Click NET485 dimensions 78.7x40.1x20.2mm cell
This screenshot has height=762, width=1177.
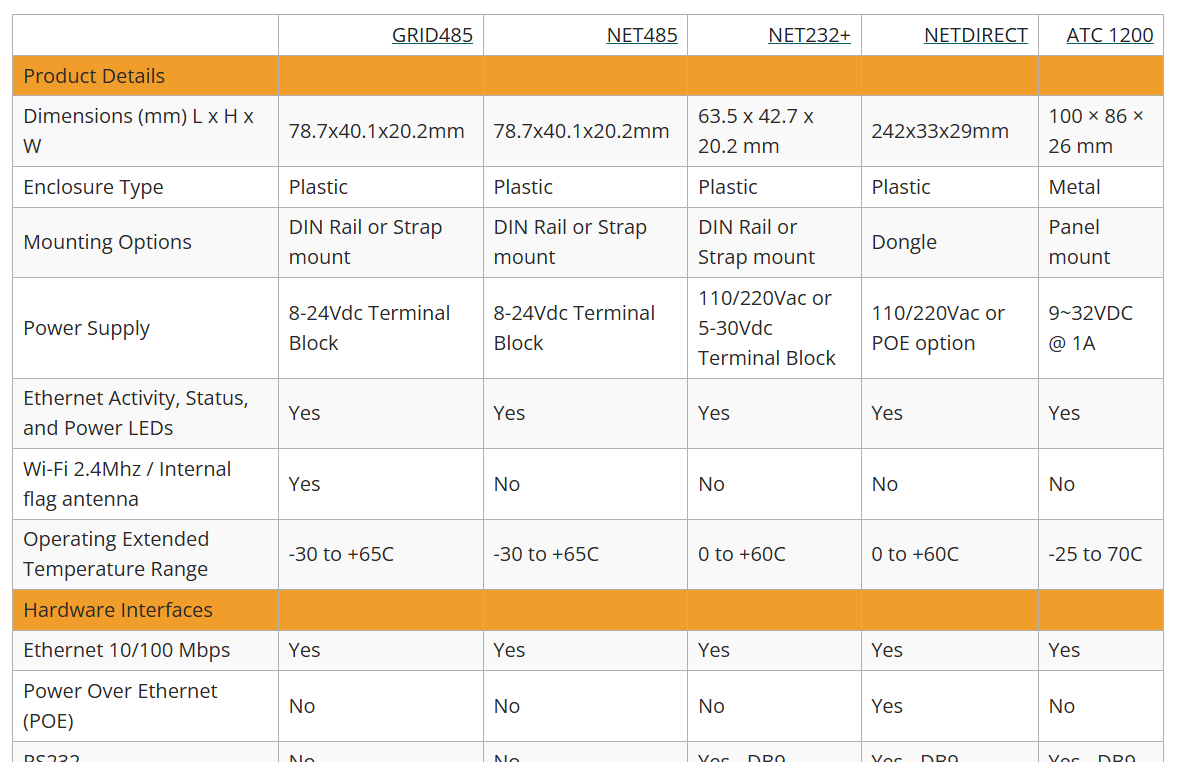(x=585, y=131)
